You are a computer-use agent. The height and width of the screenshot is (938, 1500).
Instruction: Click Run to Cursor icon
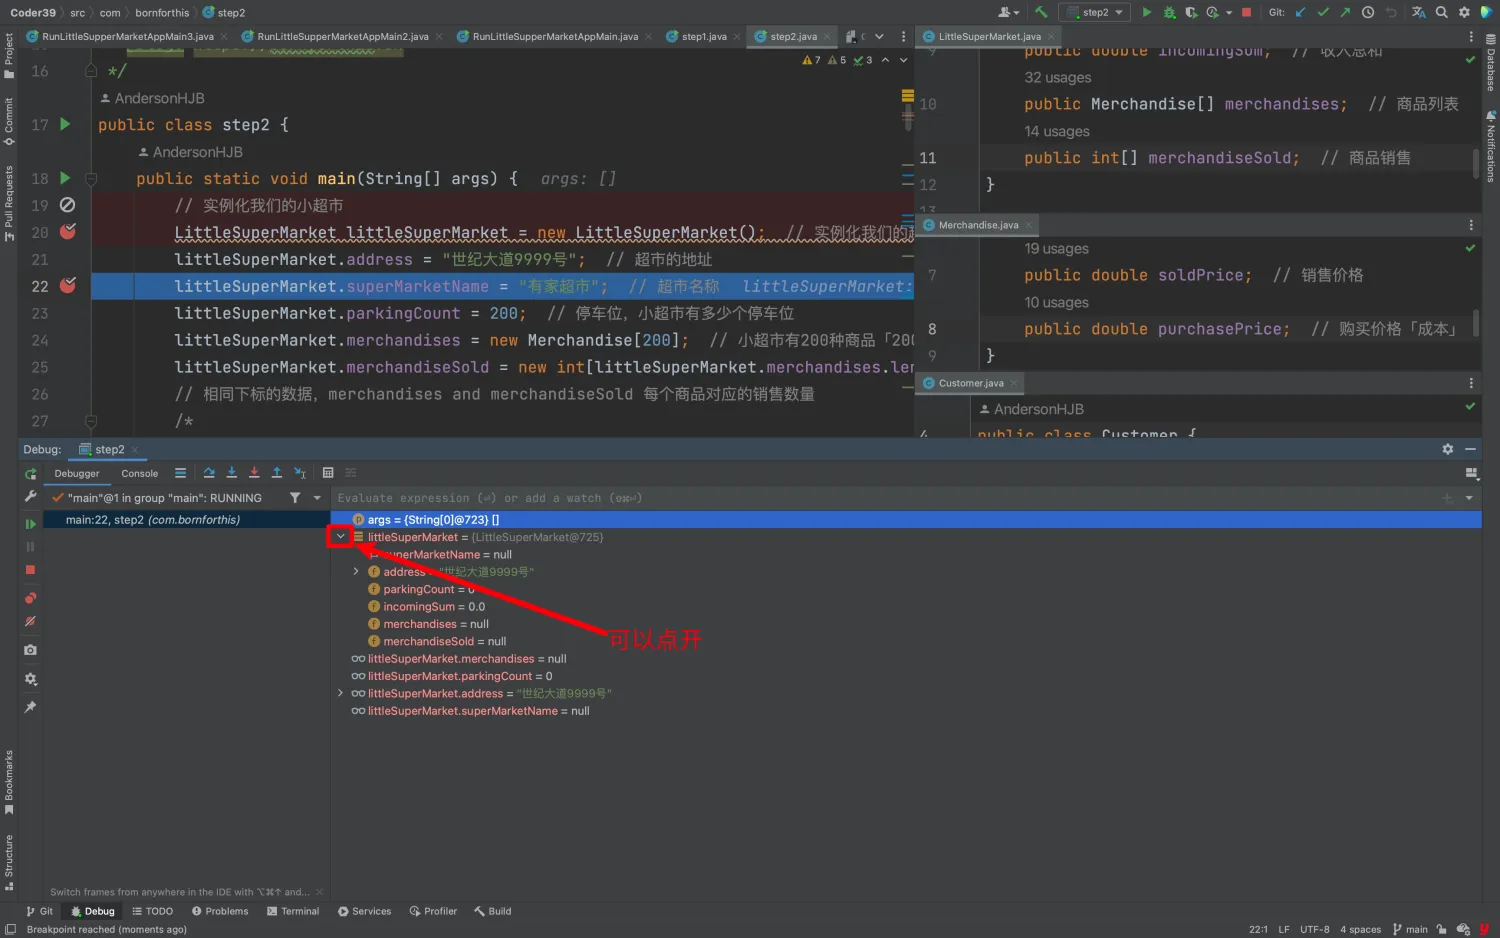[x=300, y=473]
